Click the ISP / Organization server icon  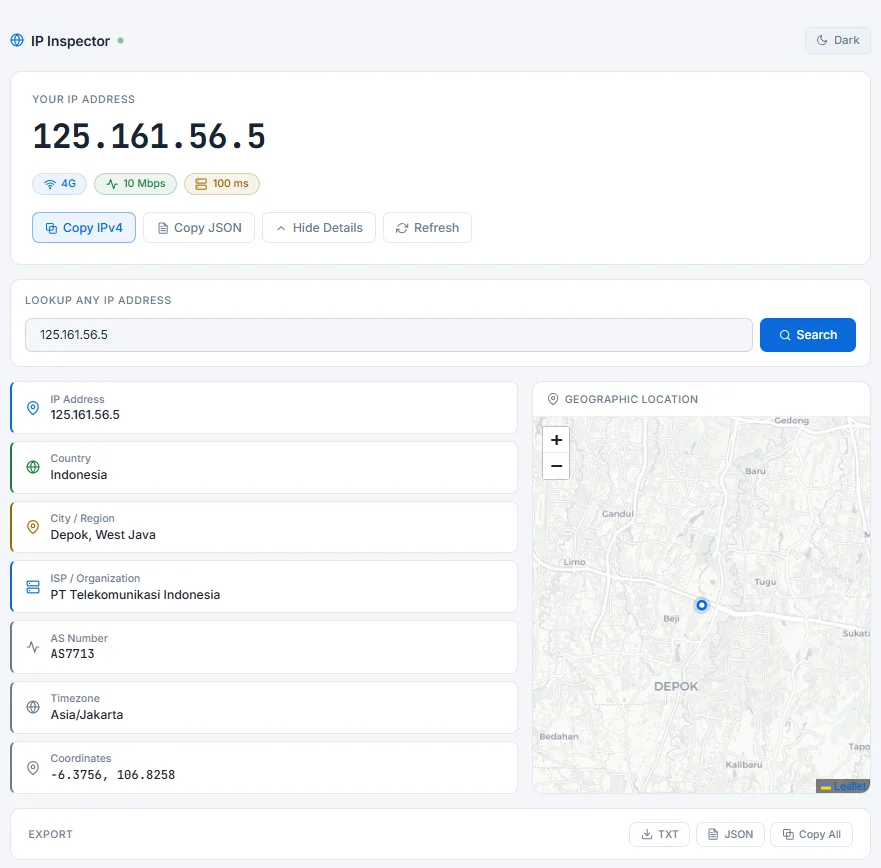pyautogui.click(x=33, y=587)
